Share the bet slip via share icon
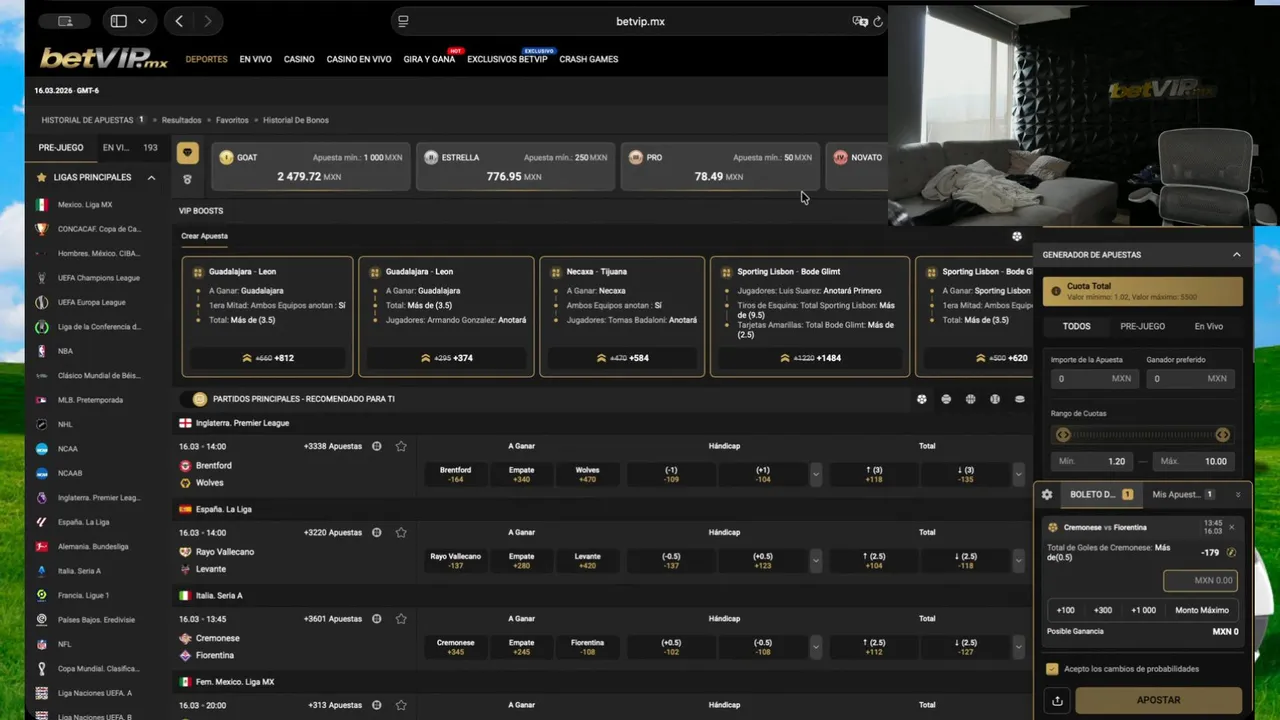Image resolution: width=1280 pixels, height=720 pixels. [1057, 700]
